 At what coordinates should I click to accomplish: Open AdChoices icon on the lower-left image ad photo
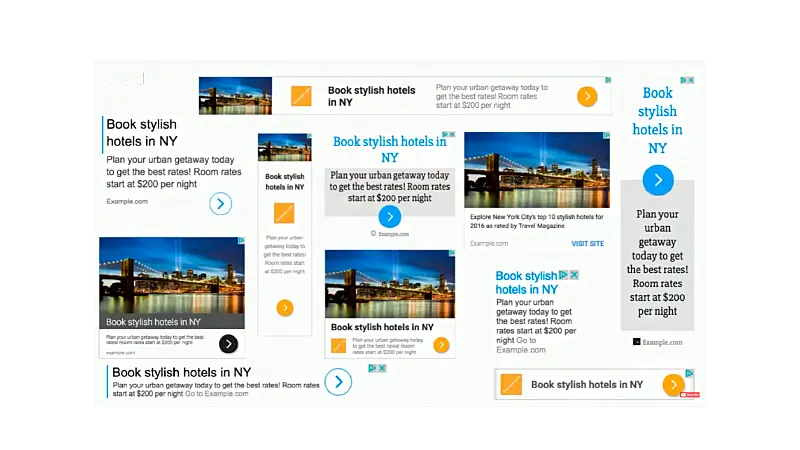click(x=241, y=240)
